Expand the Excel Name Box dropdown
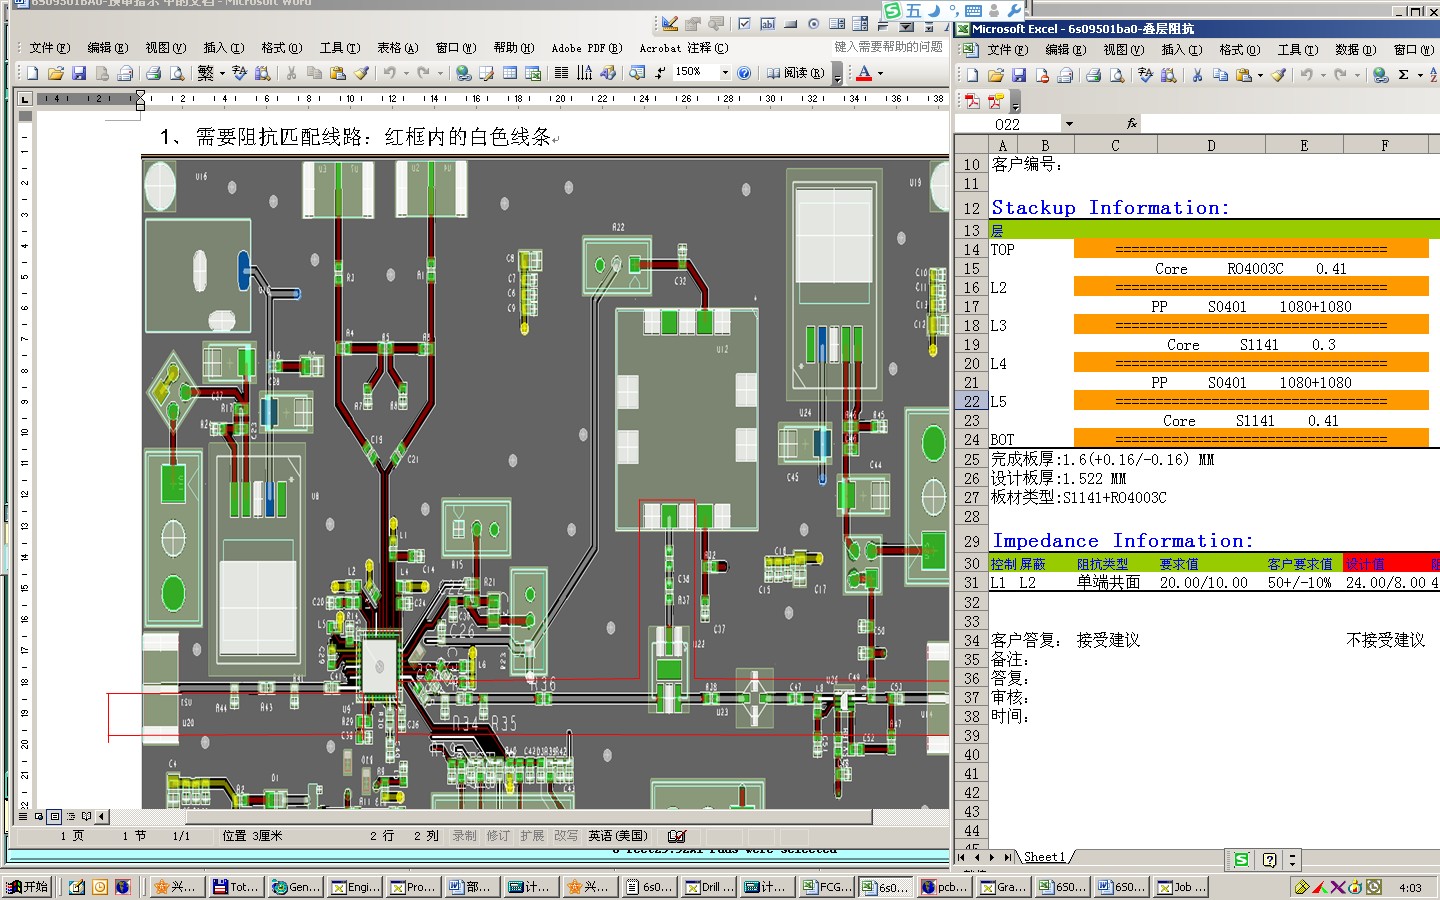 pos(1069,124)
